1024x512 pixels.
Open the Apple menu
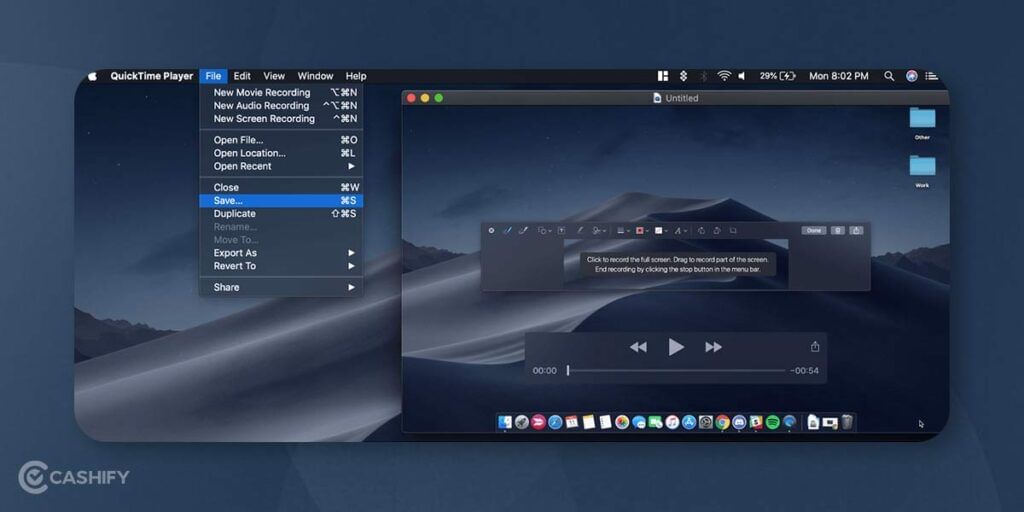point(93,76)
